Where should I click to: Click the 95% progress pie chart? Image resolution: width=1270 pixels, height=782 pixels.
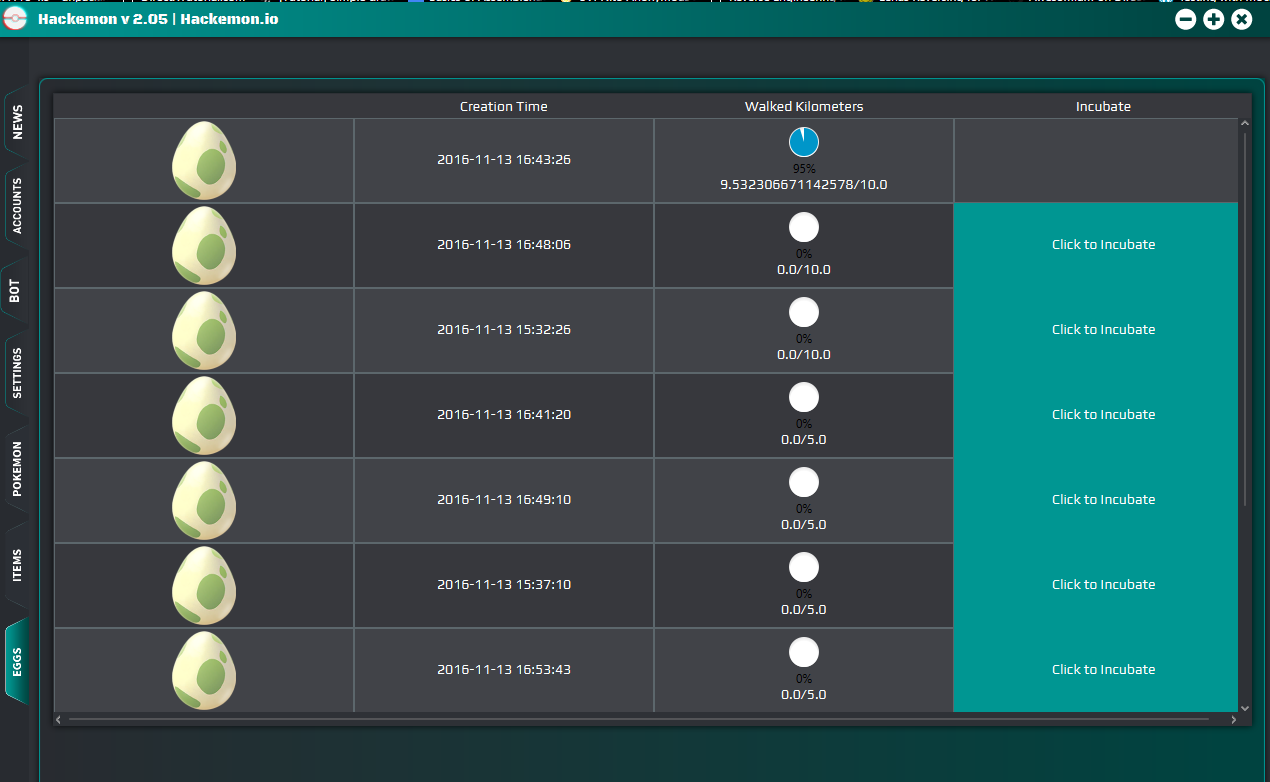click(x=804, y=142)
